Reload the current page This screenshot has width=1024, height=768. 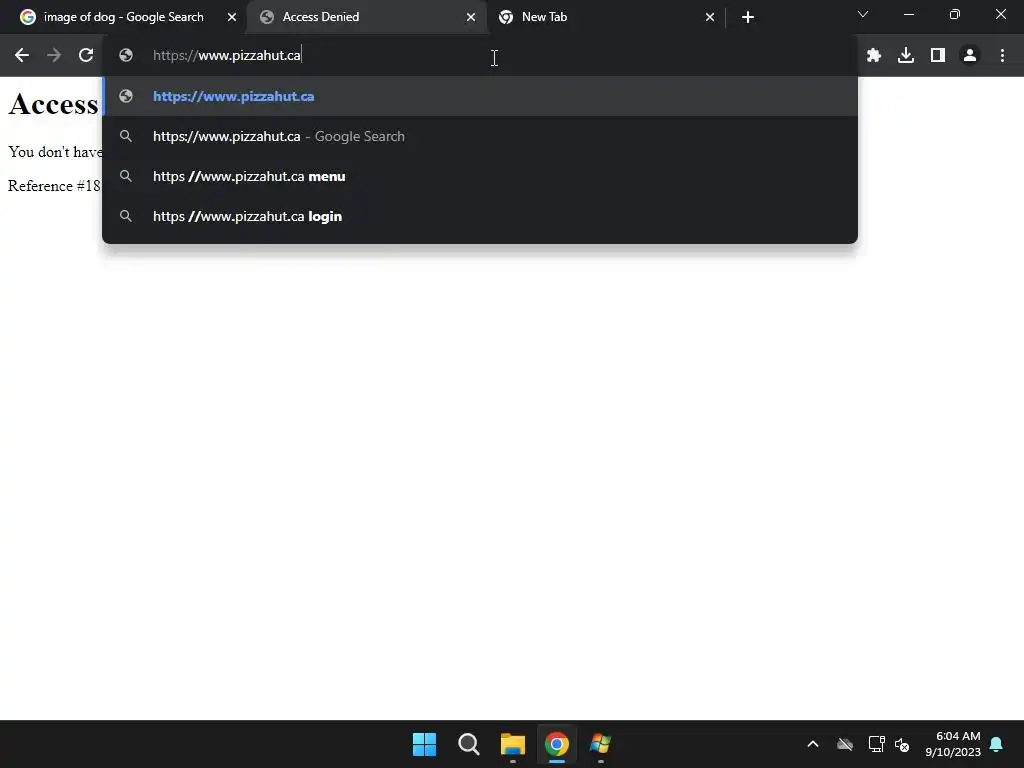86,56
